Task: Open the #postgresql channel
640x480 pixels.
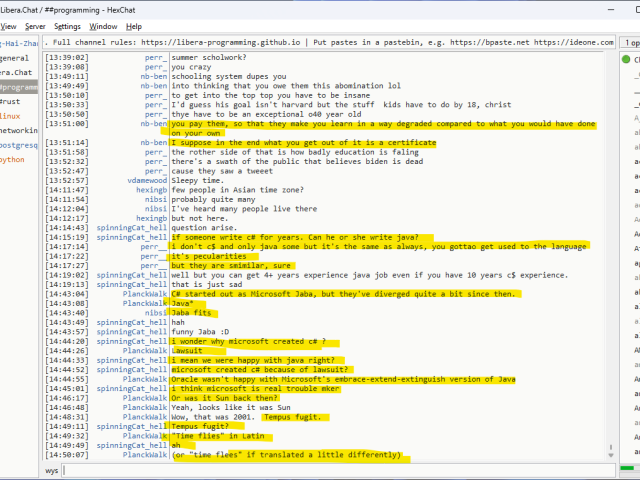Action: click(18, 144)
